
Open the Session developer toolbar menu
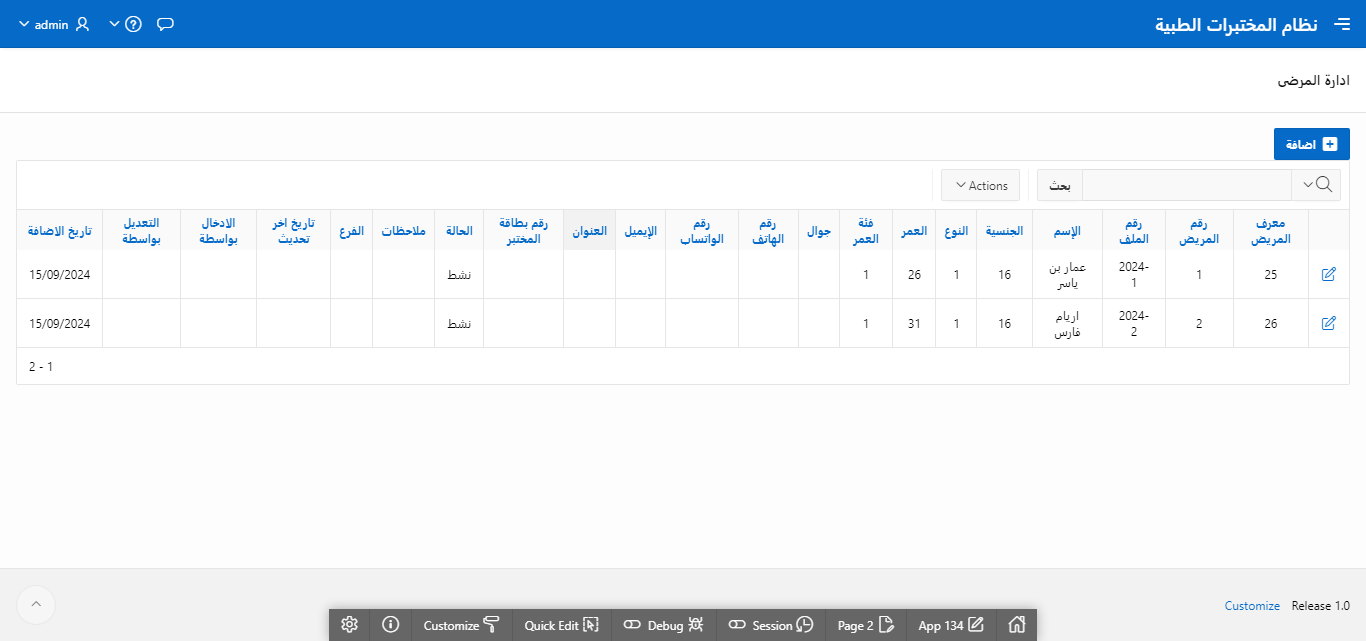click(771, 625)
